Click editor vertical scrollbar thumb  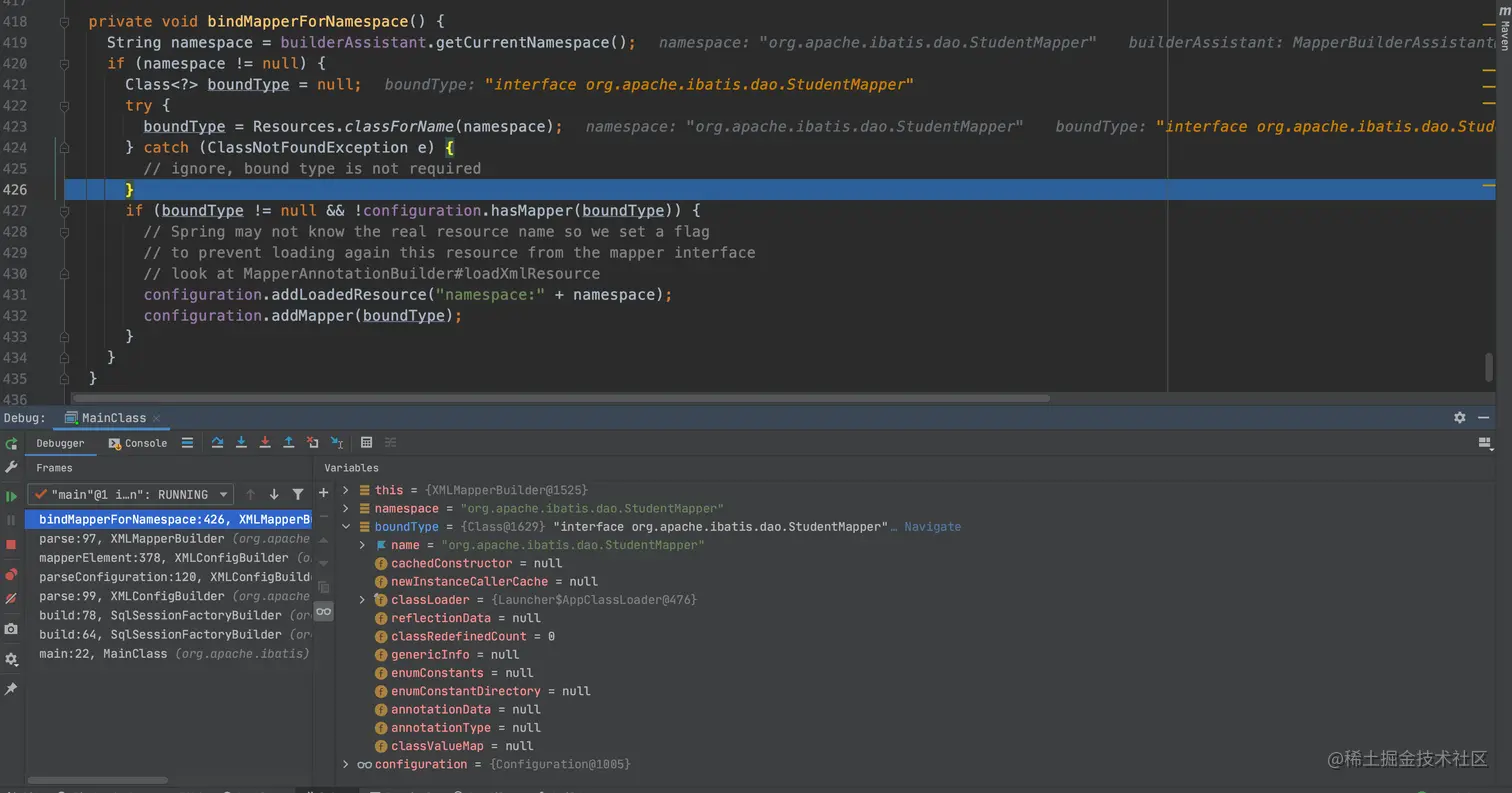tap(1488, 367)
